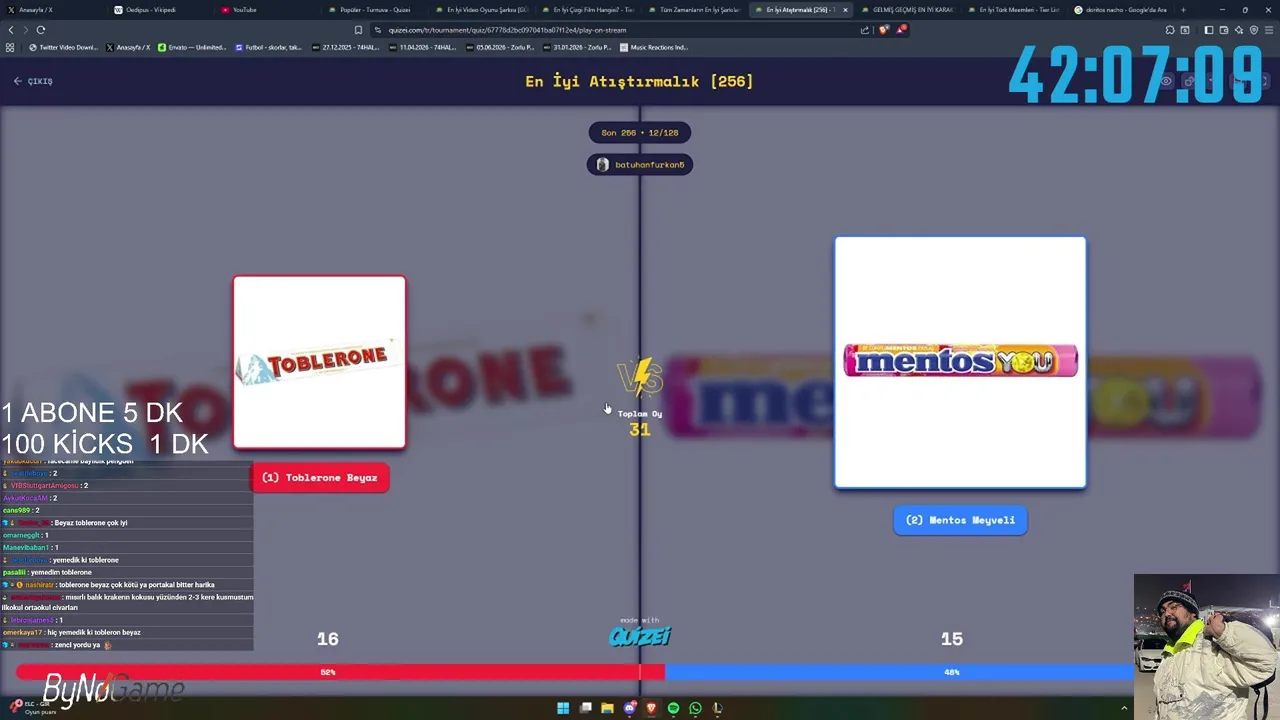Open Discord from the taskbar
This screenshot has width=1280, height=720.
click(629, 708)
